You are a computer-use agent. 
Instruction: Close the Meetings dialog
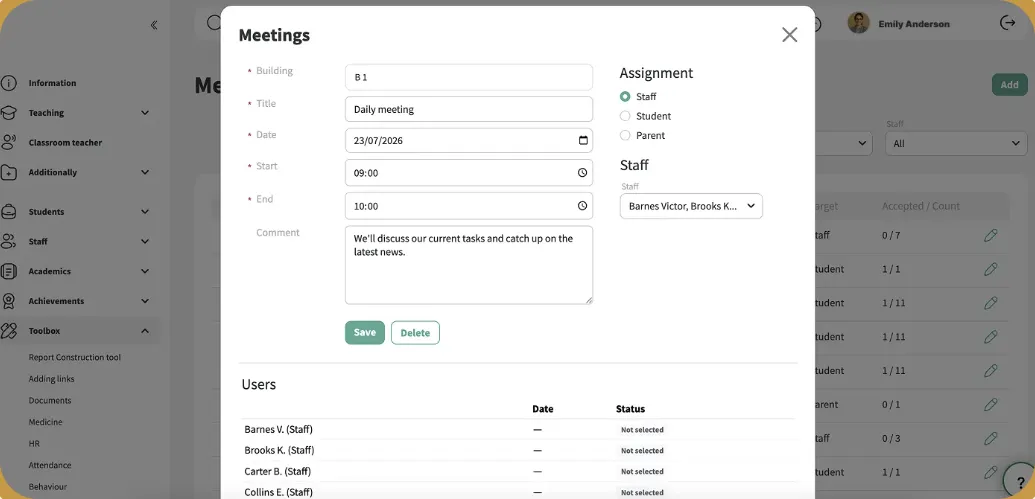pyautogui.click(x=789, y=35)
